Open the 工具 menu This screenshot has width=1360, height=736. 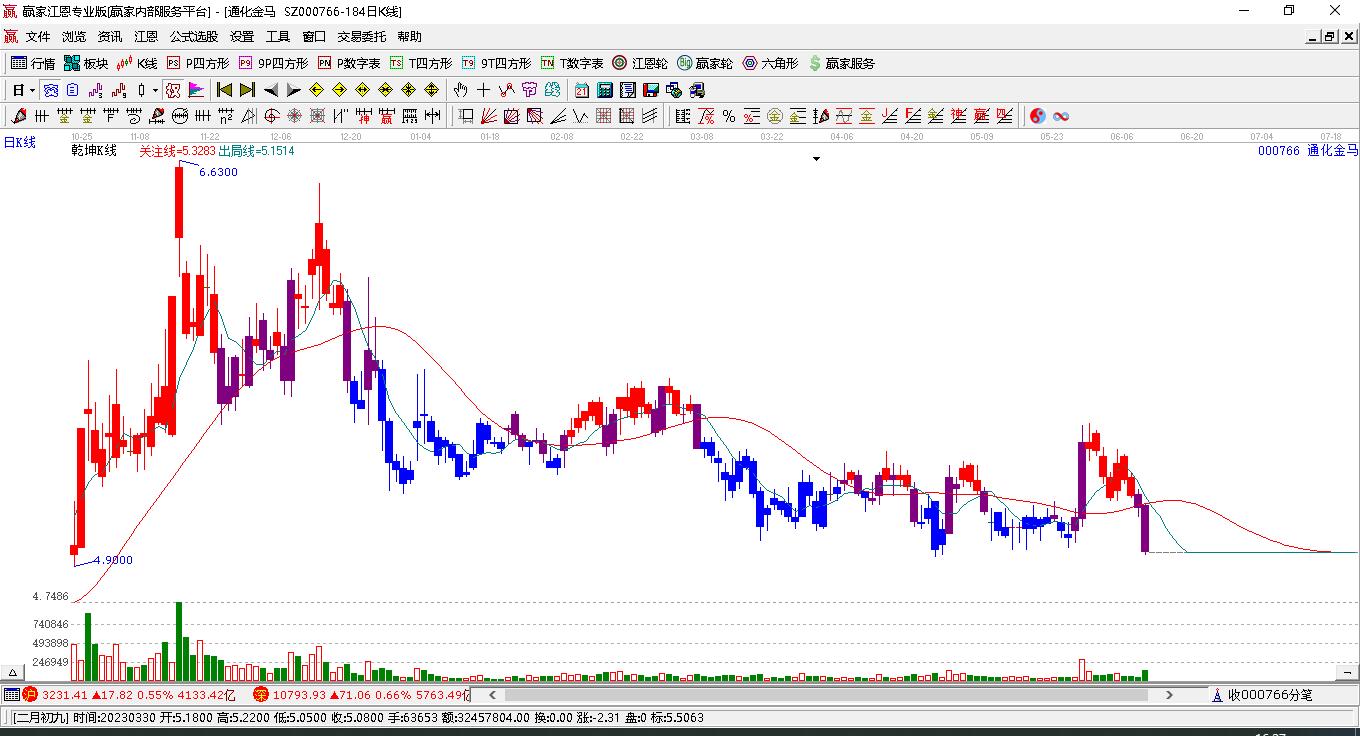(278, 37)
